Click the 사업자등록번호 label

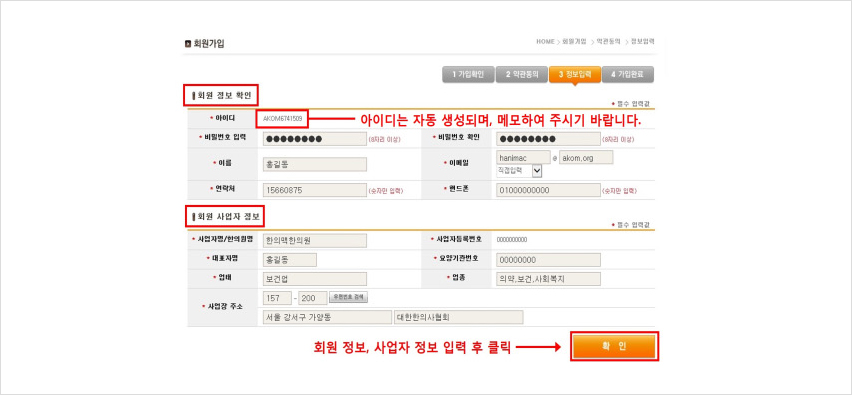pos(458,239)
